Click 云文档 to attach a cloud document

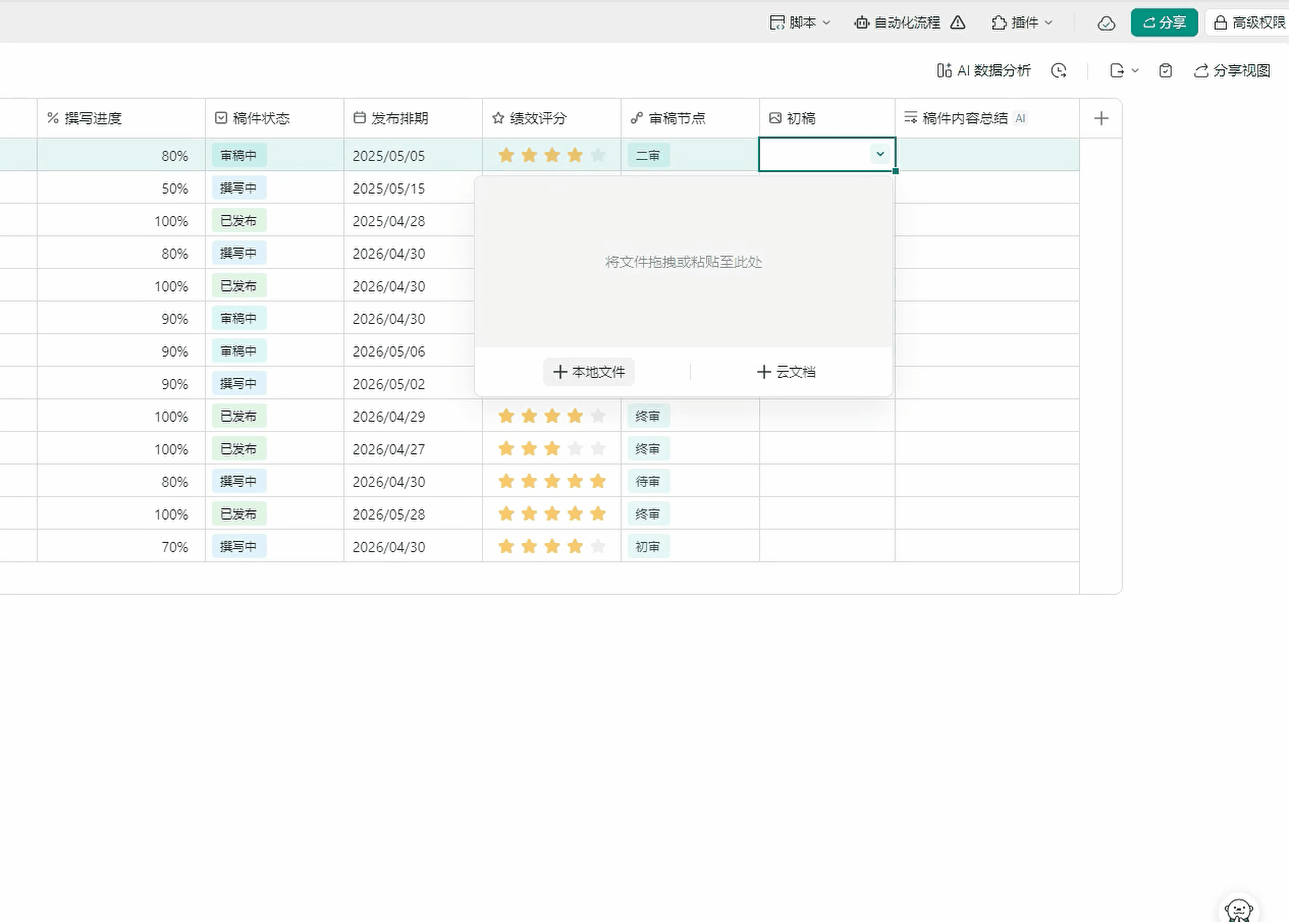pyautogui.click(x=786, y=371)
